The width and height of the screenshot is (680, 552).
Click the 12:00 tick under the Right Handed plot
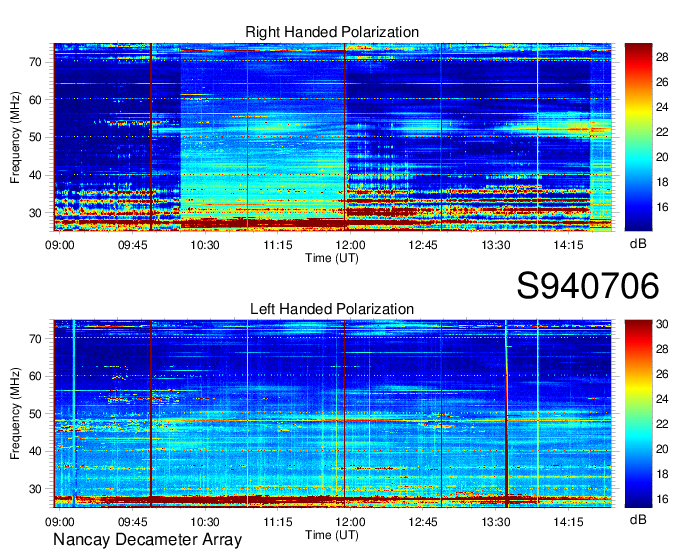(x=350, y=245)
